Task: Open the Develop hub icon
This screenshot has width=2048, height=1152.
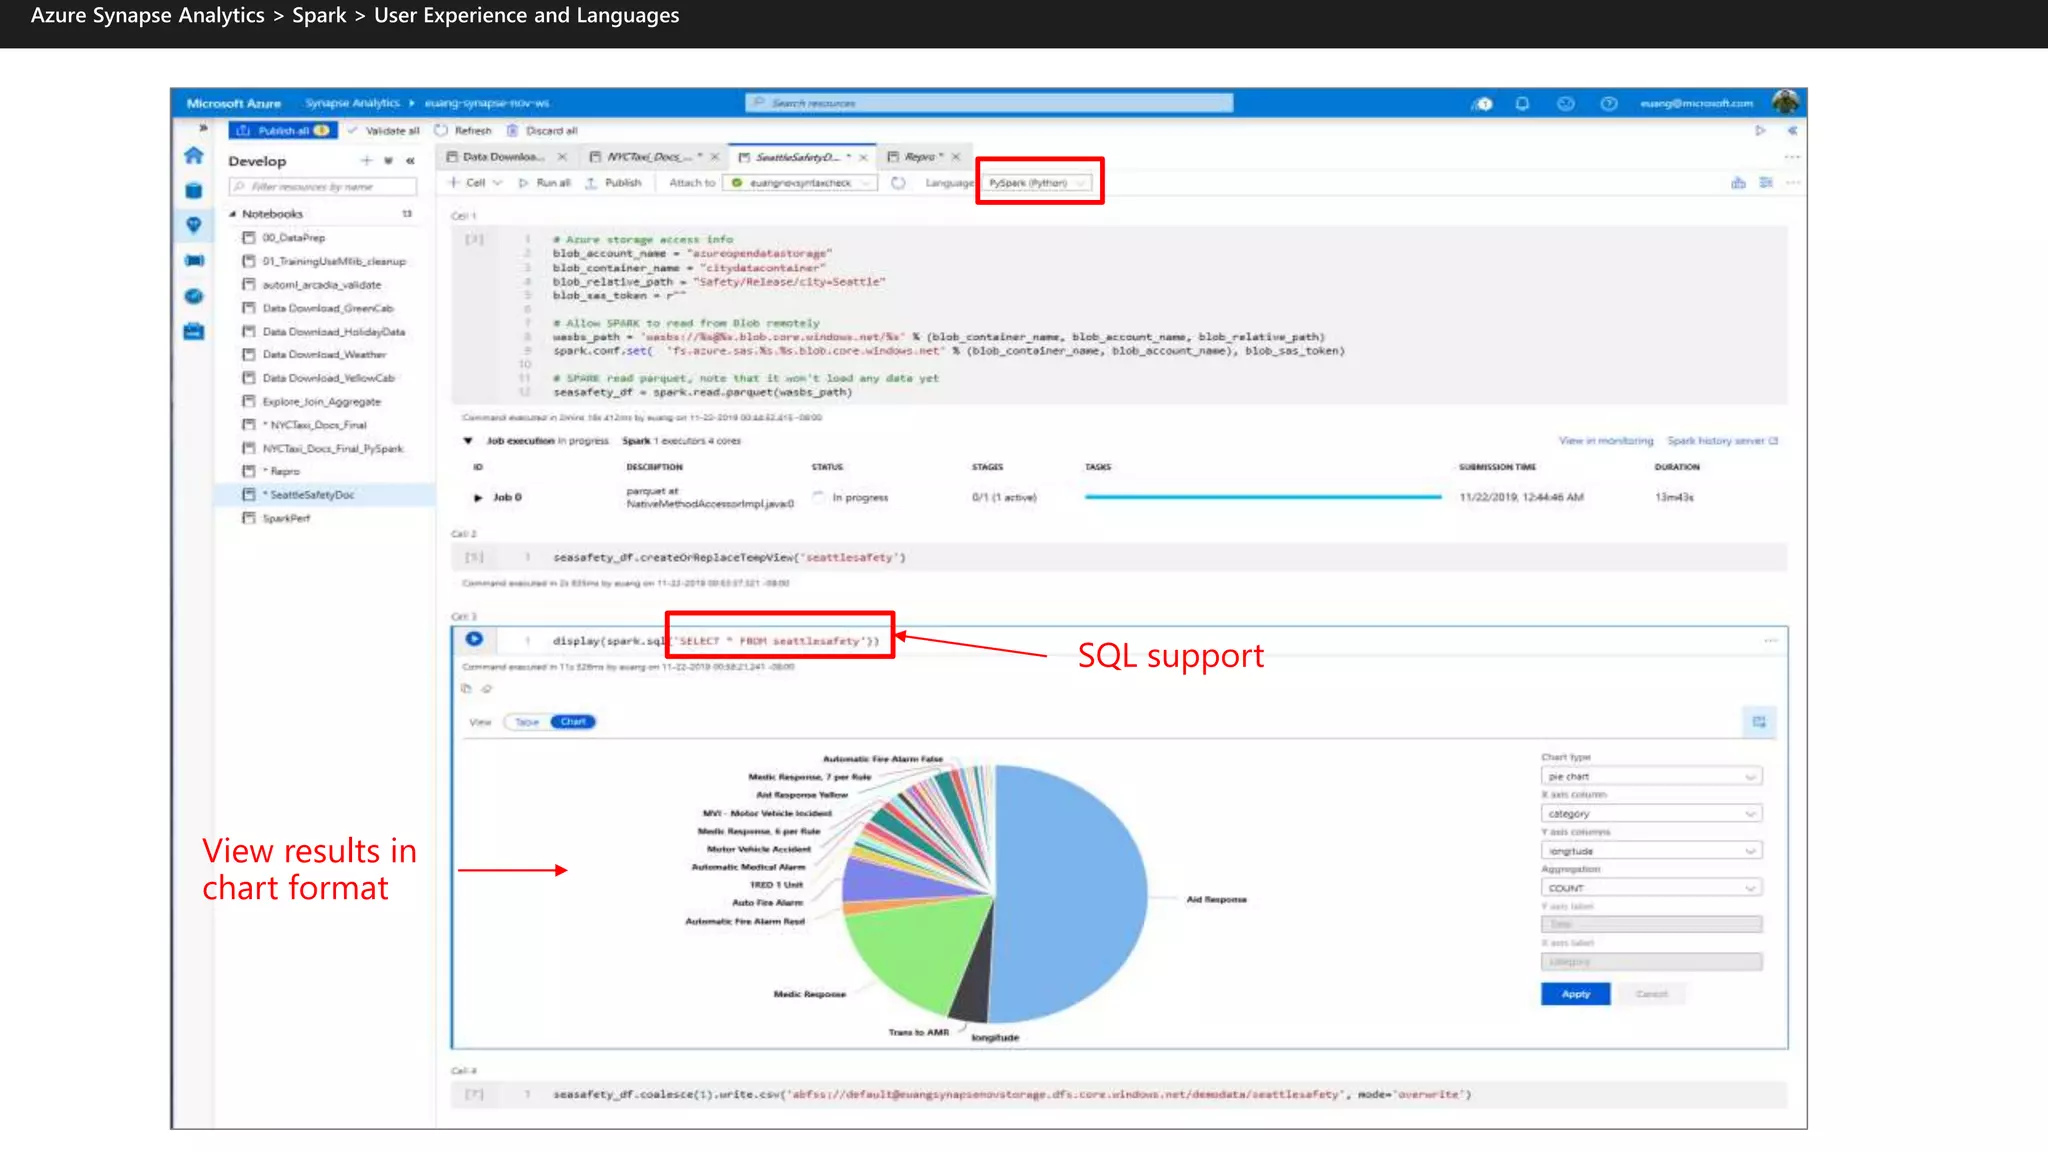Action: (194, 225)
